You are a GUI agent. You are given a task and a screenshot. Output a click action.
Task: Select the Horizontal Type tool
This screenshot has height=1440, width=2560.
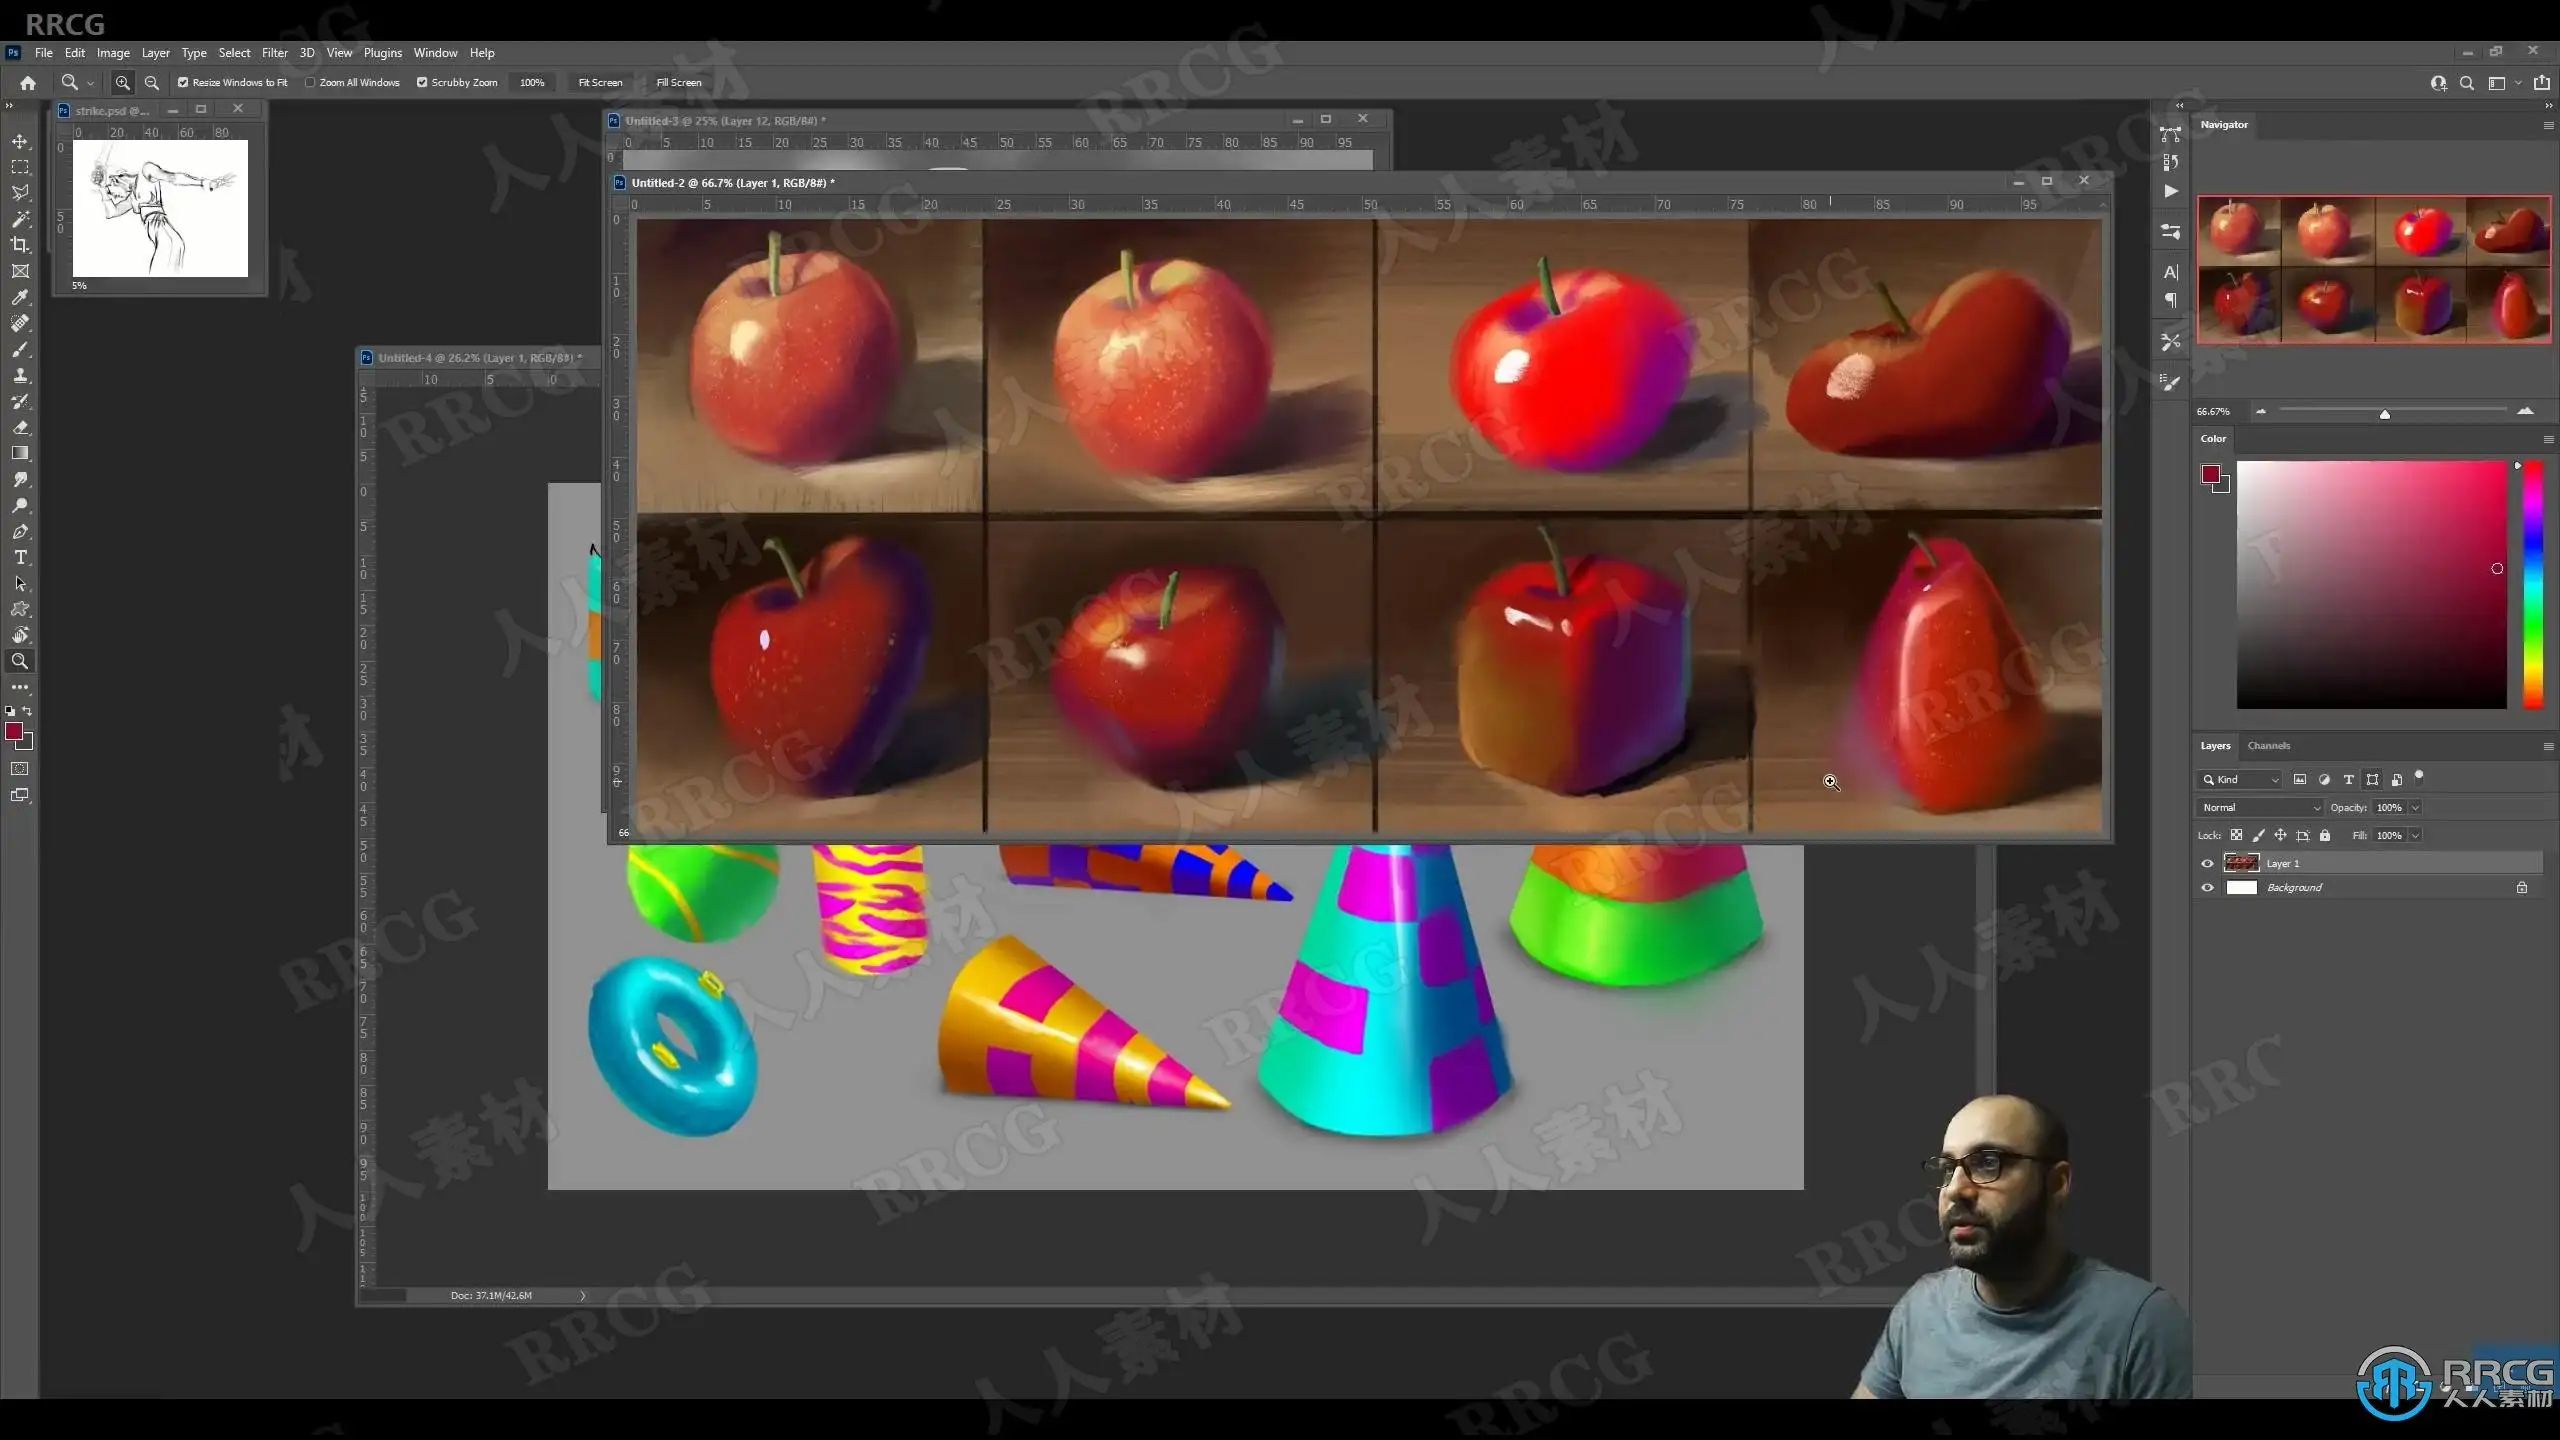(x=20, y=557)
